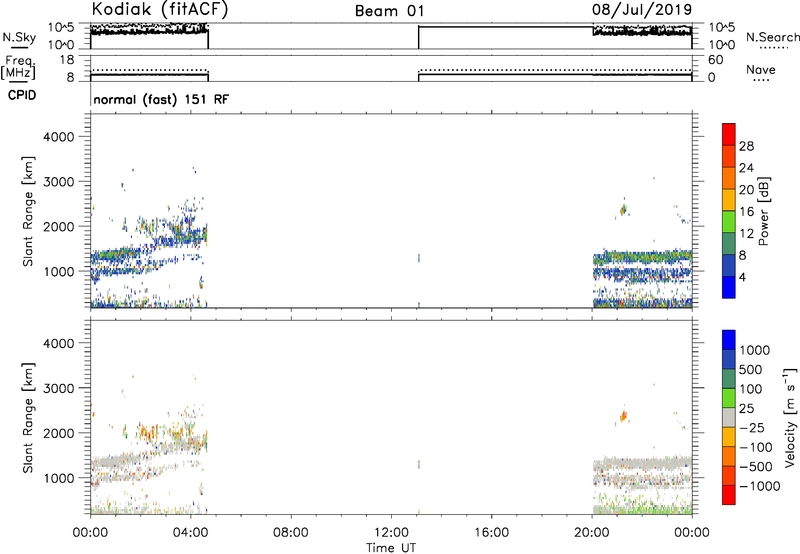Select the "100" label on Velocity colorbar
The width and height of the screenshot is (800, 554).
(x=750, y=389)
